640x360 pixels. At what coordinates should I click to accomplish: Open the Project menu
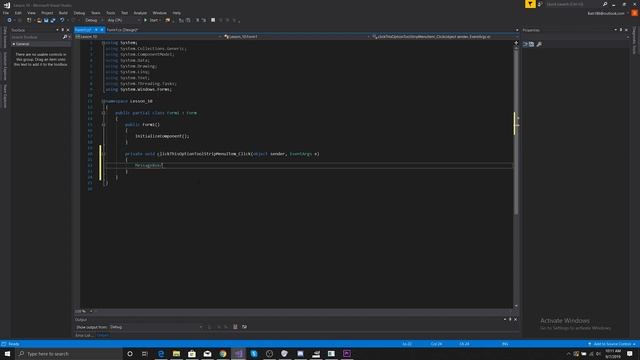click(x=47, y=13)
